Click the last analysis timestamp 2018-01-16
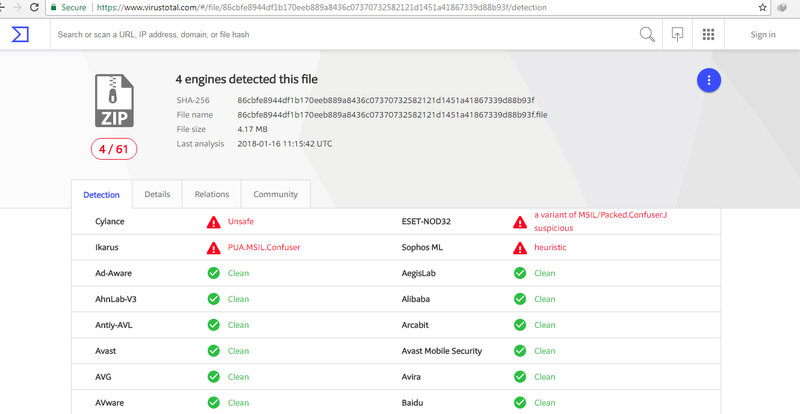 point(285,144)
